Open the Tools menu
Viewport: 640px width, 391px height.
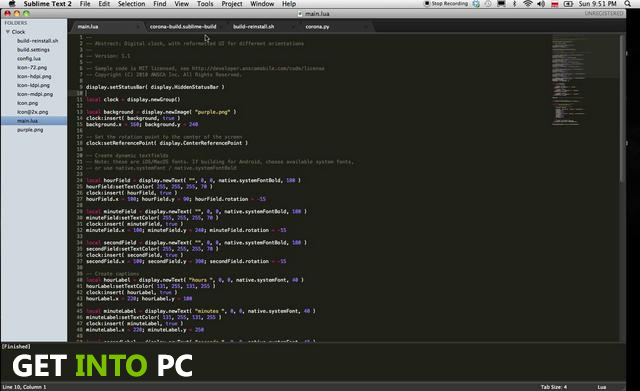click(x=205, y=4)
